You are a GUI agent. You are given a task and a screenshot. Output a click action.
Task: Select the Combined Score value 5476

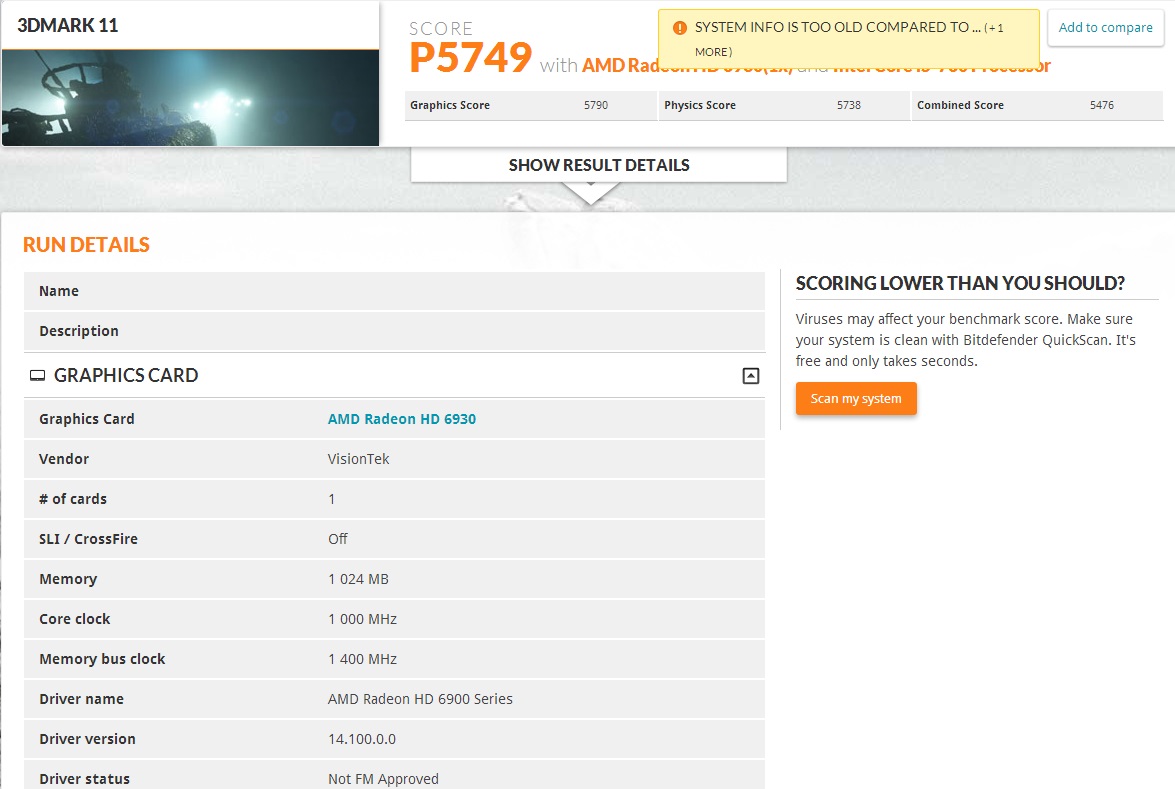pos(1102,105)
